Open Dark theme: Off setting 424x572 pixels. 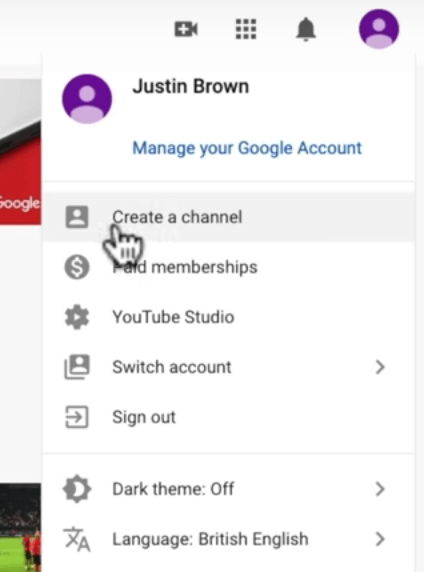[229, 489]
